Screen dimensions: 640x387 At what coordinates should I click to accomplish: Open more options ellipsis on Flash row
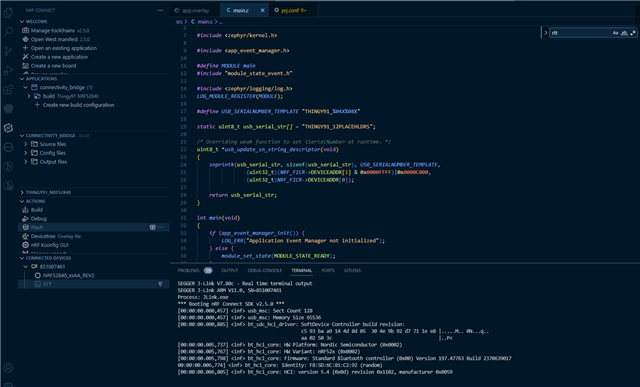click(x=161, y=227)
